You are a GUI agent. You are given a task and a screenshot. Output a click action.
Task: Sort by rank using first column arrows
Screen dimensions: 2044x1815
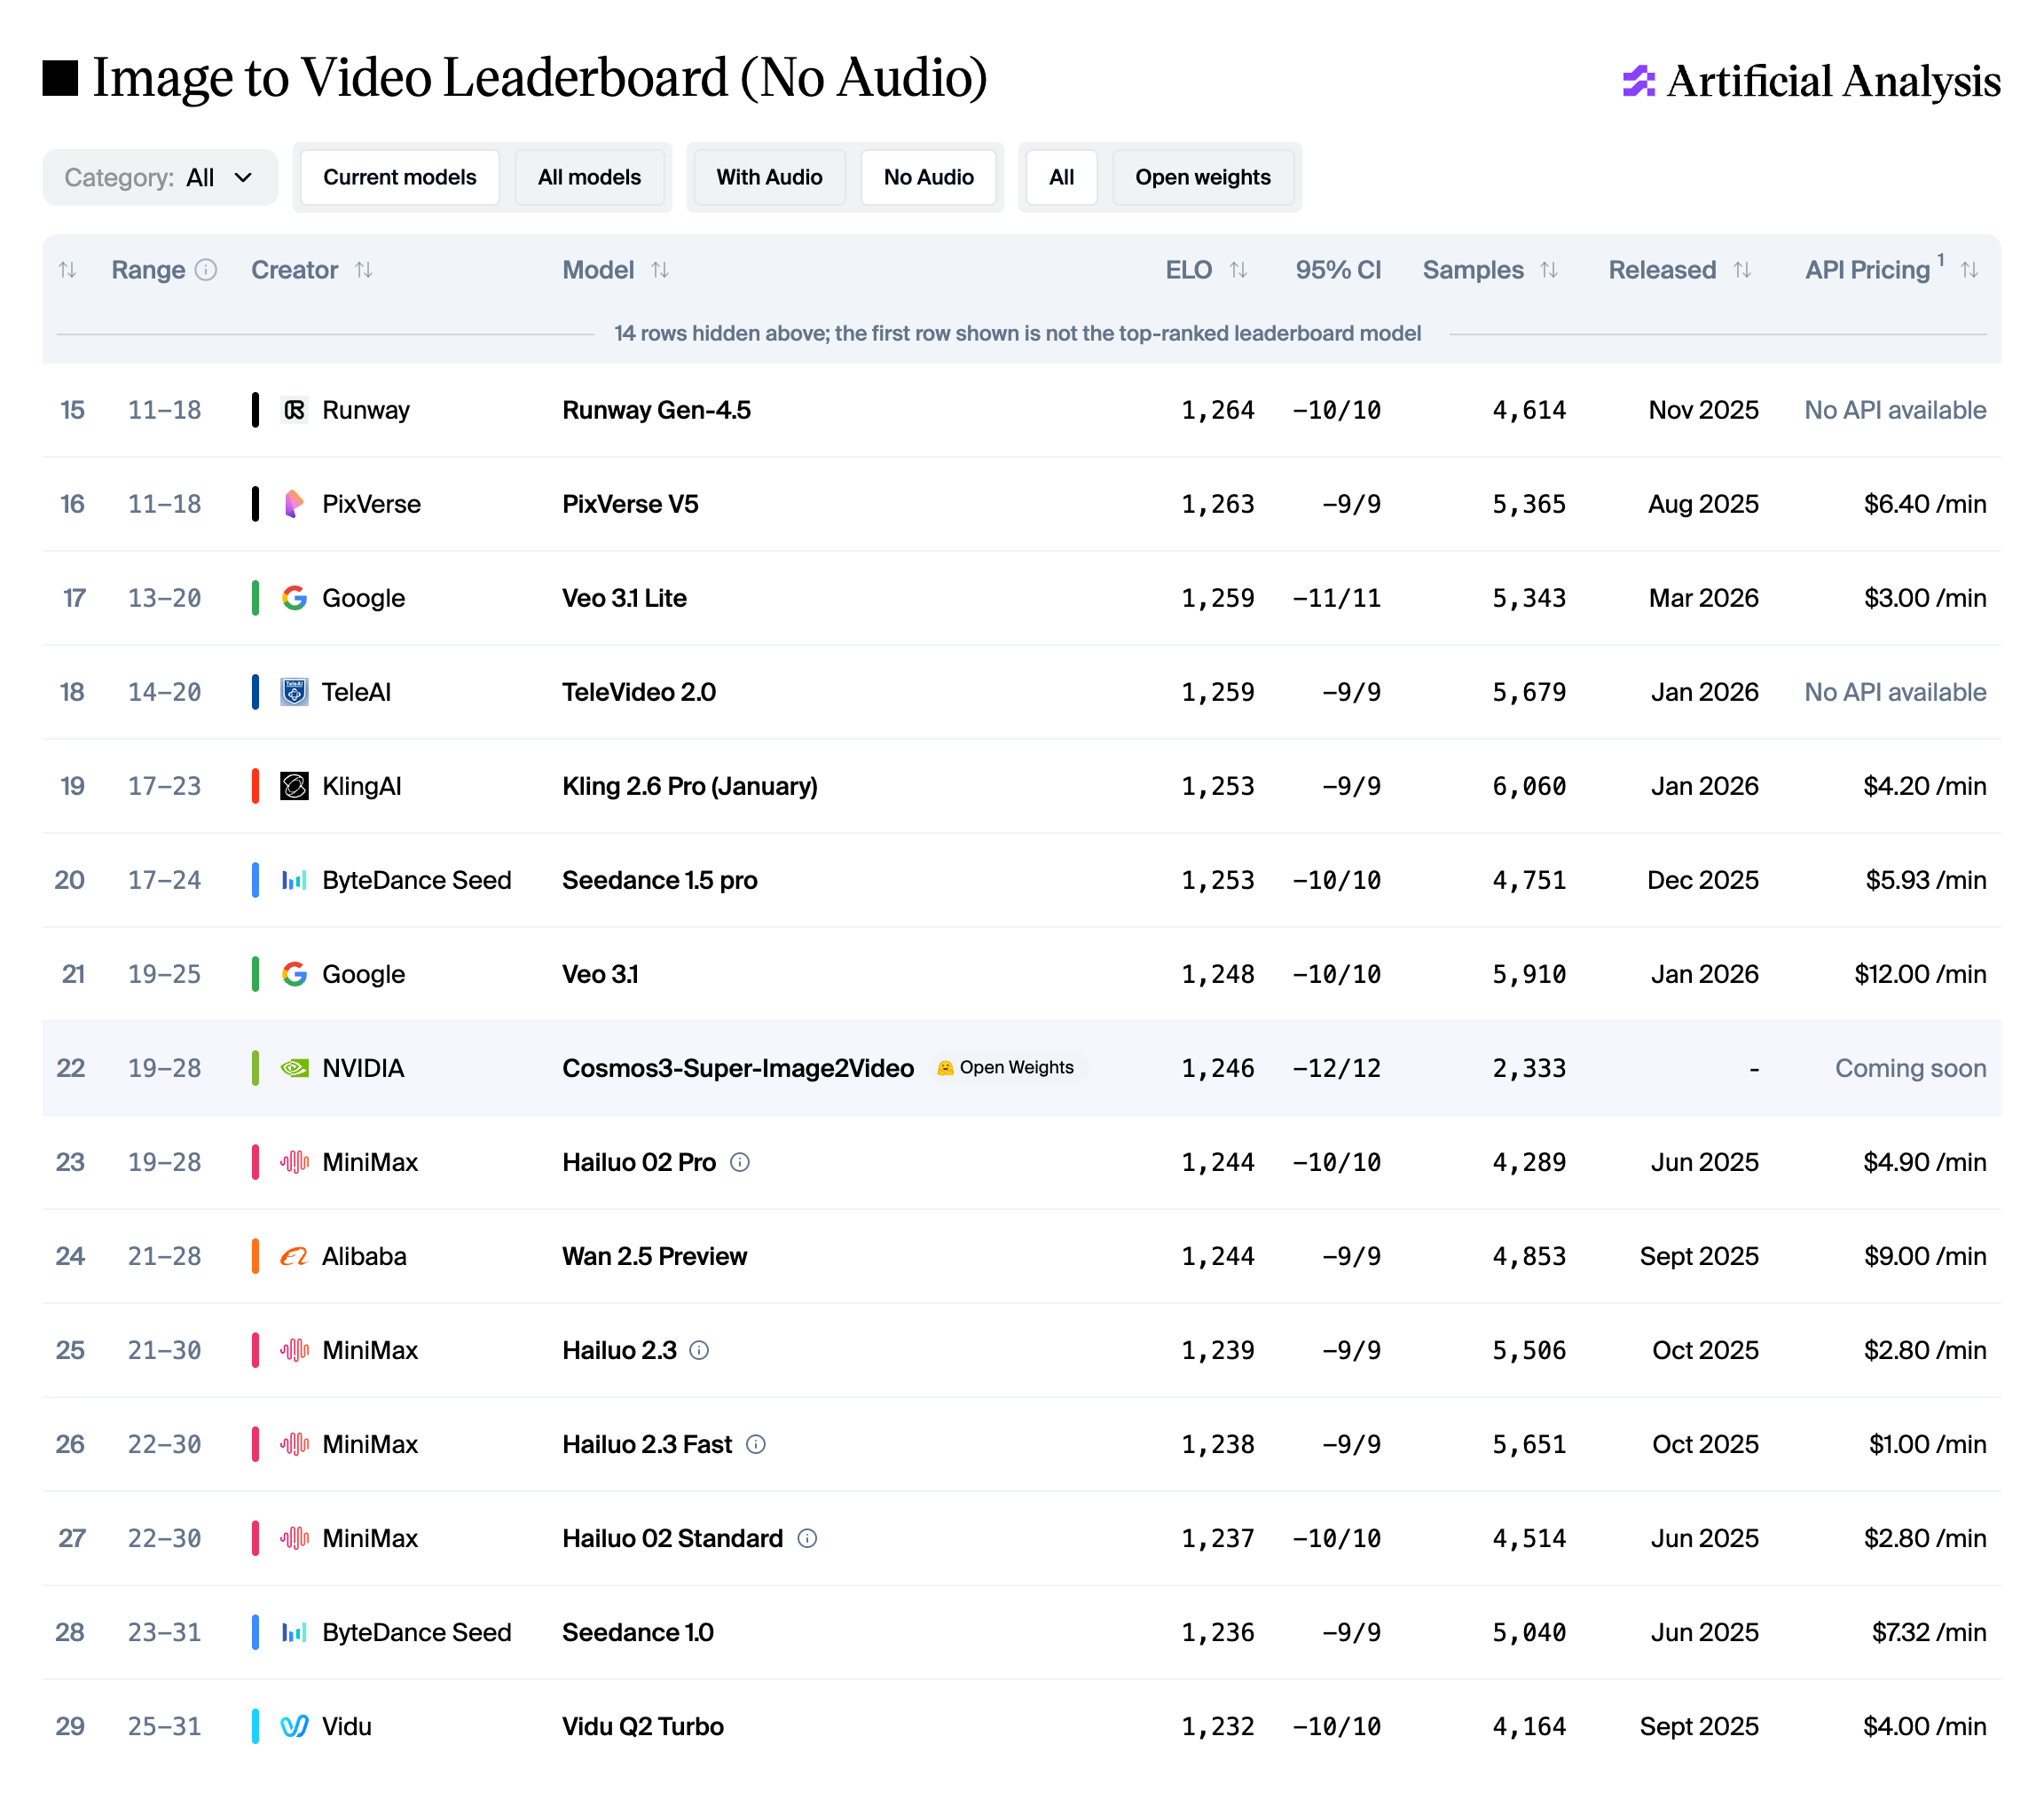tap(68, 270)
